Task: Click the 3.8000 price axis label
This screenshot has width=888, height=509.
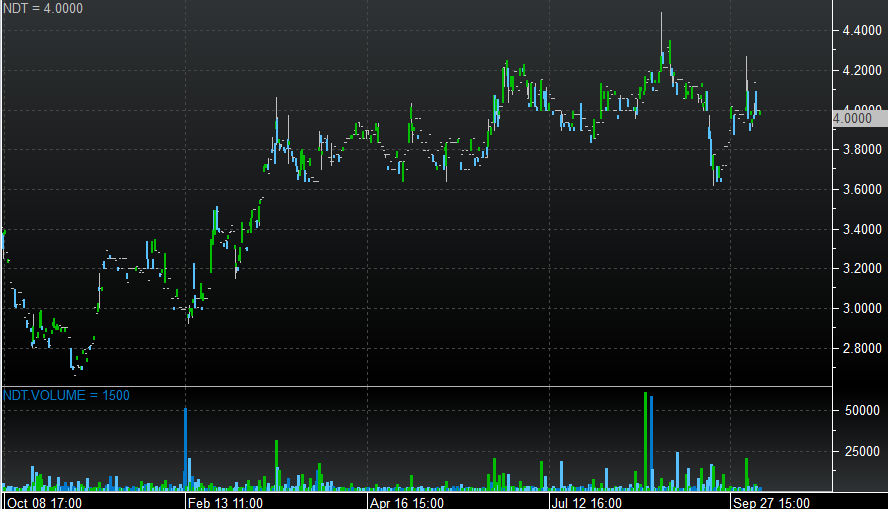Action: pyautogui.click(x=862, y=150)
